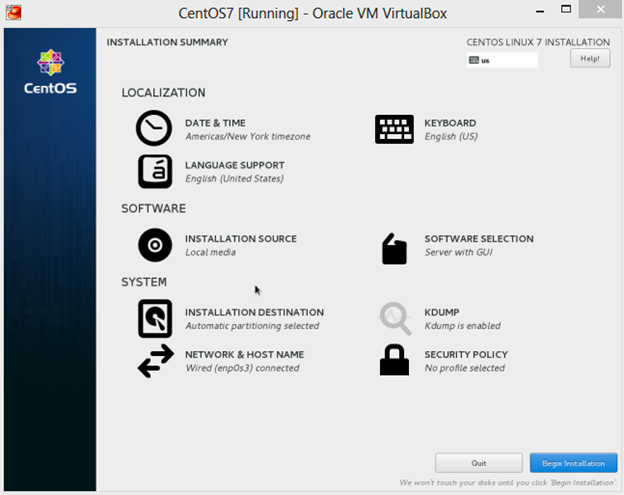
Task: Select the KEYBOARD label
Action: pos(450,123)
